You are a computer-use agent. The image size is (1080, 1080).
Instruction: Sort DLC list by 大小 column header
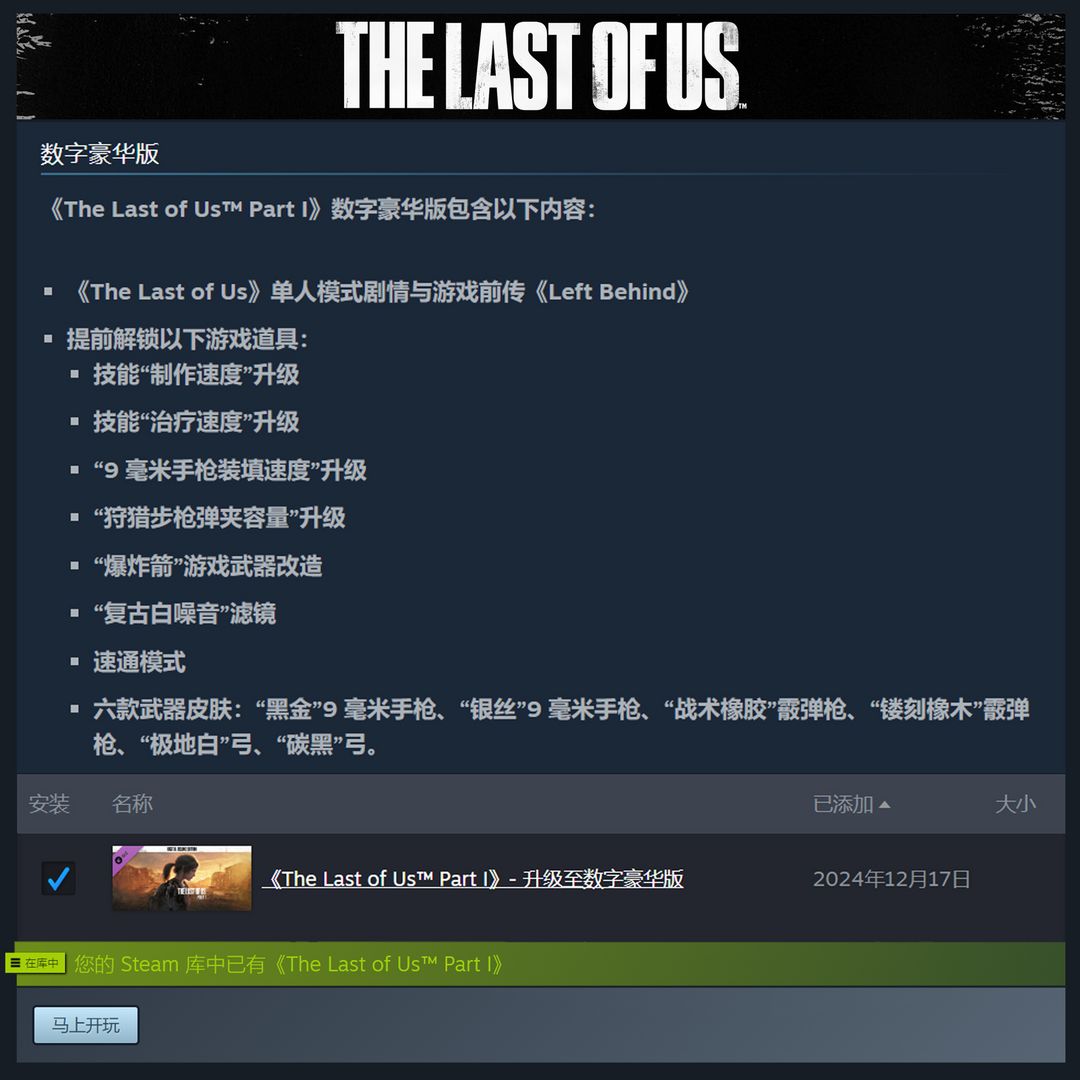click(1015, 804)
